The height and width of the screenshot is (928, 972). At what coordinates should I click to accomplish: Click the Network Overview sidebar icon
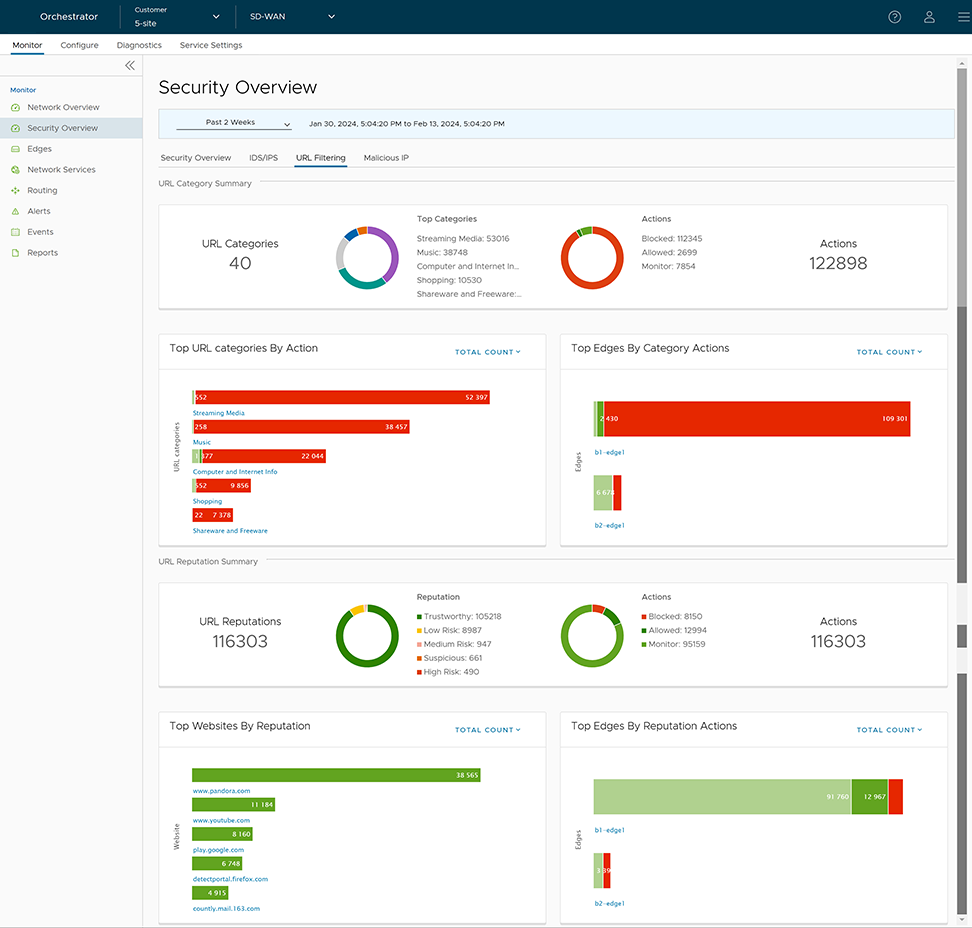15,107
